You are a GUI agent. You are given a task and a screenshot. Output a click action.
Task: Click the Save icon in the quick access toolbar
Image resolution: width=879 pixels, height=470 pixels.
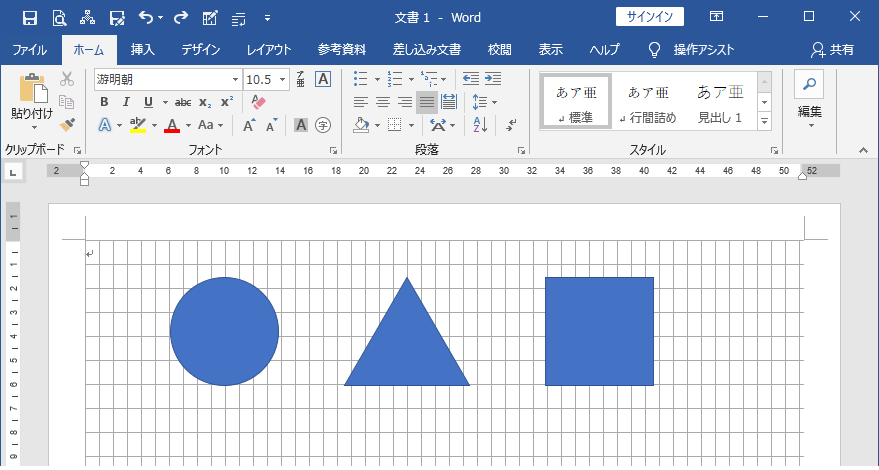(x=30, y=17)
